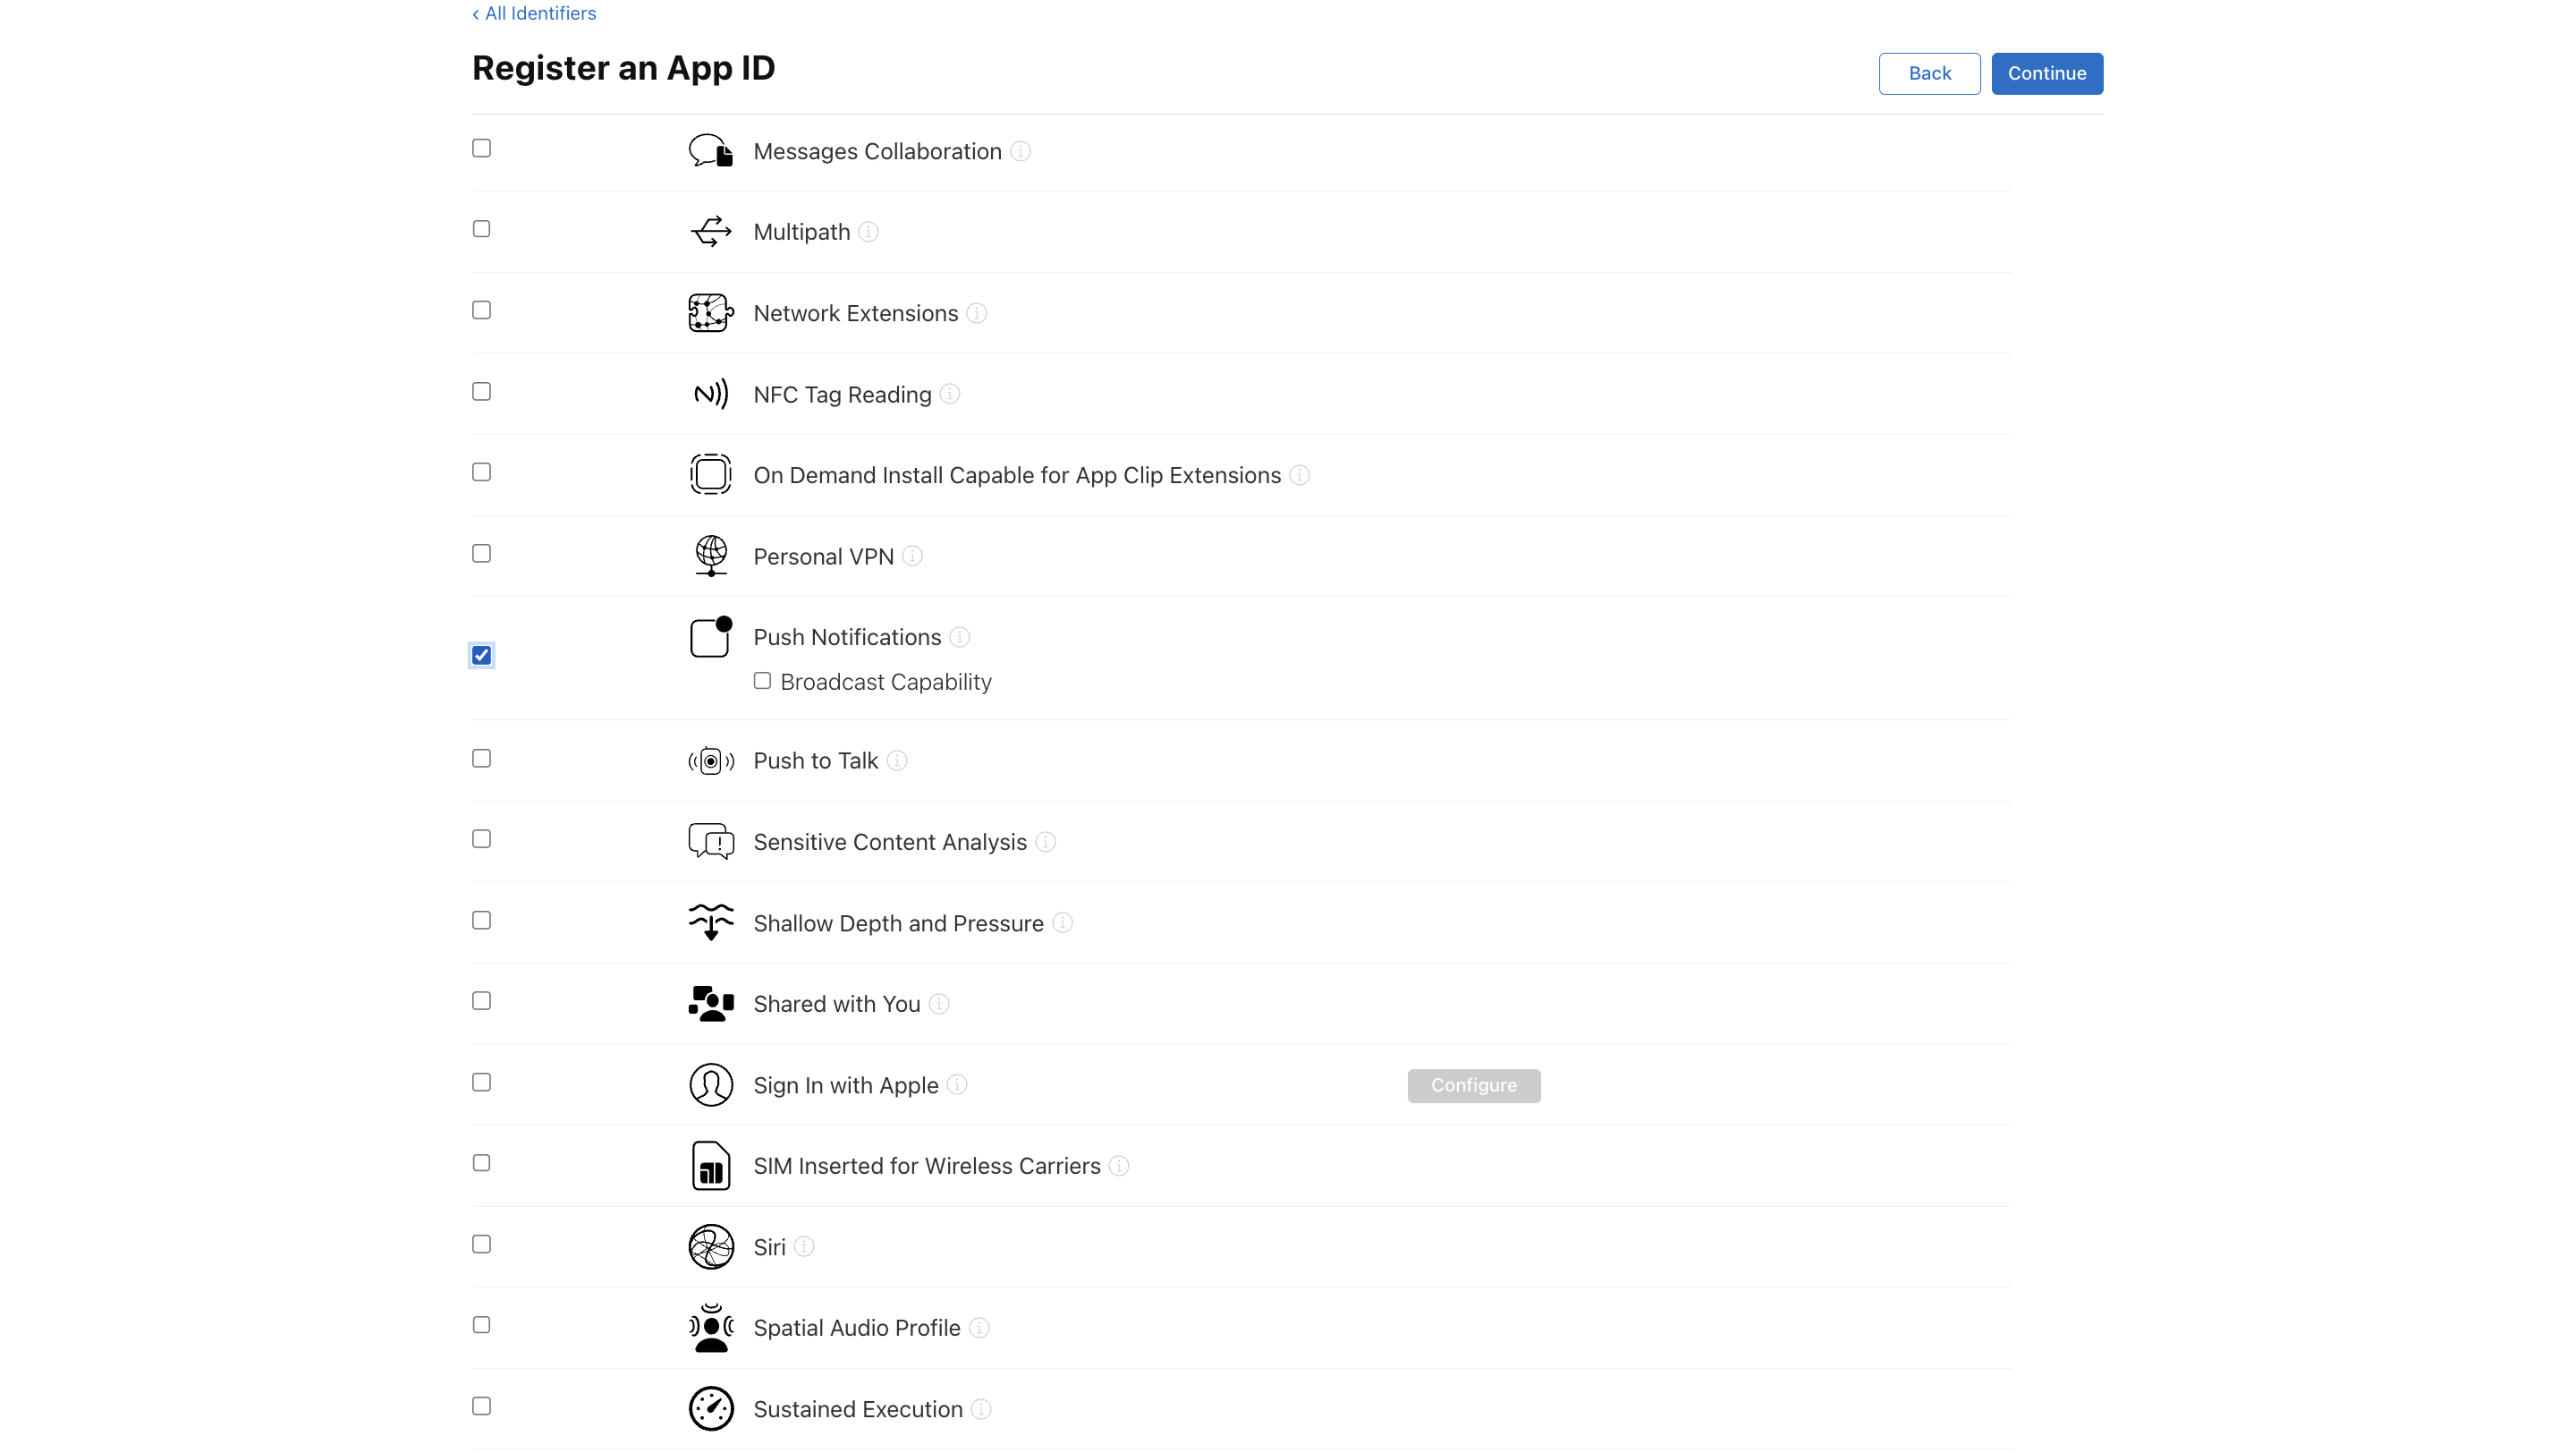
Task: Check On Demand Install Capable checkbox
Action: click(x=481, y=472)
